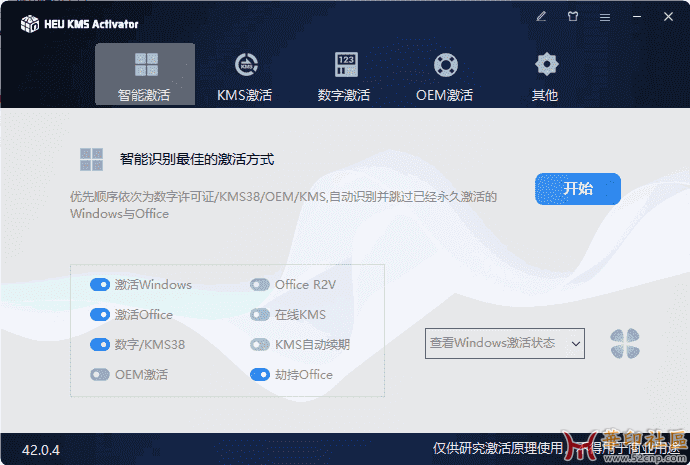Image resolution: width=690 pixels, height=465 pixels.
Task: Enable the KMS自动续期 switch
Action: pos(260,344)
